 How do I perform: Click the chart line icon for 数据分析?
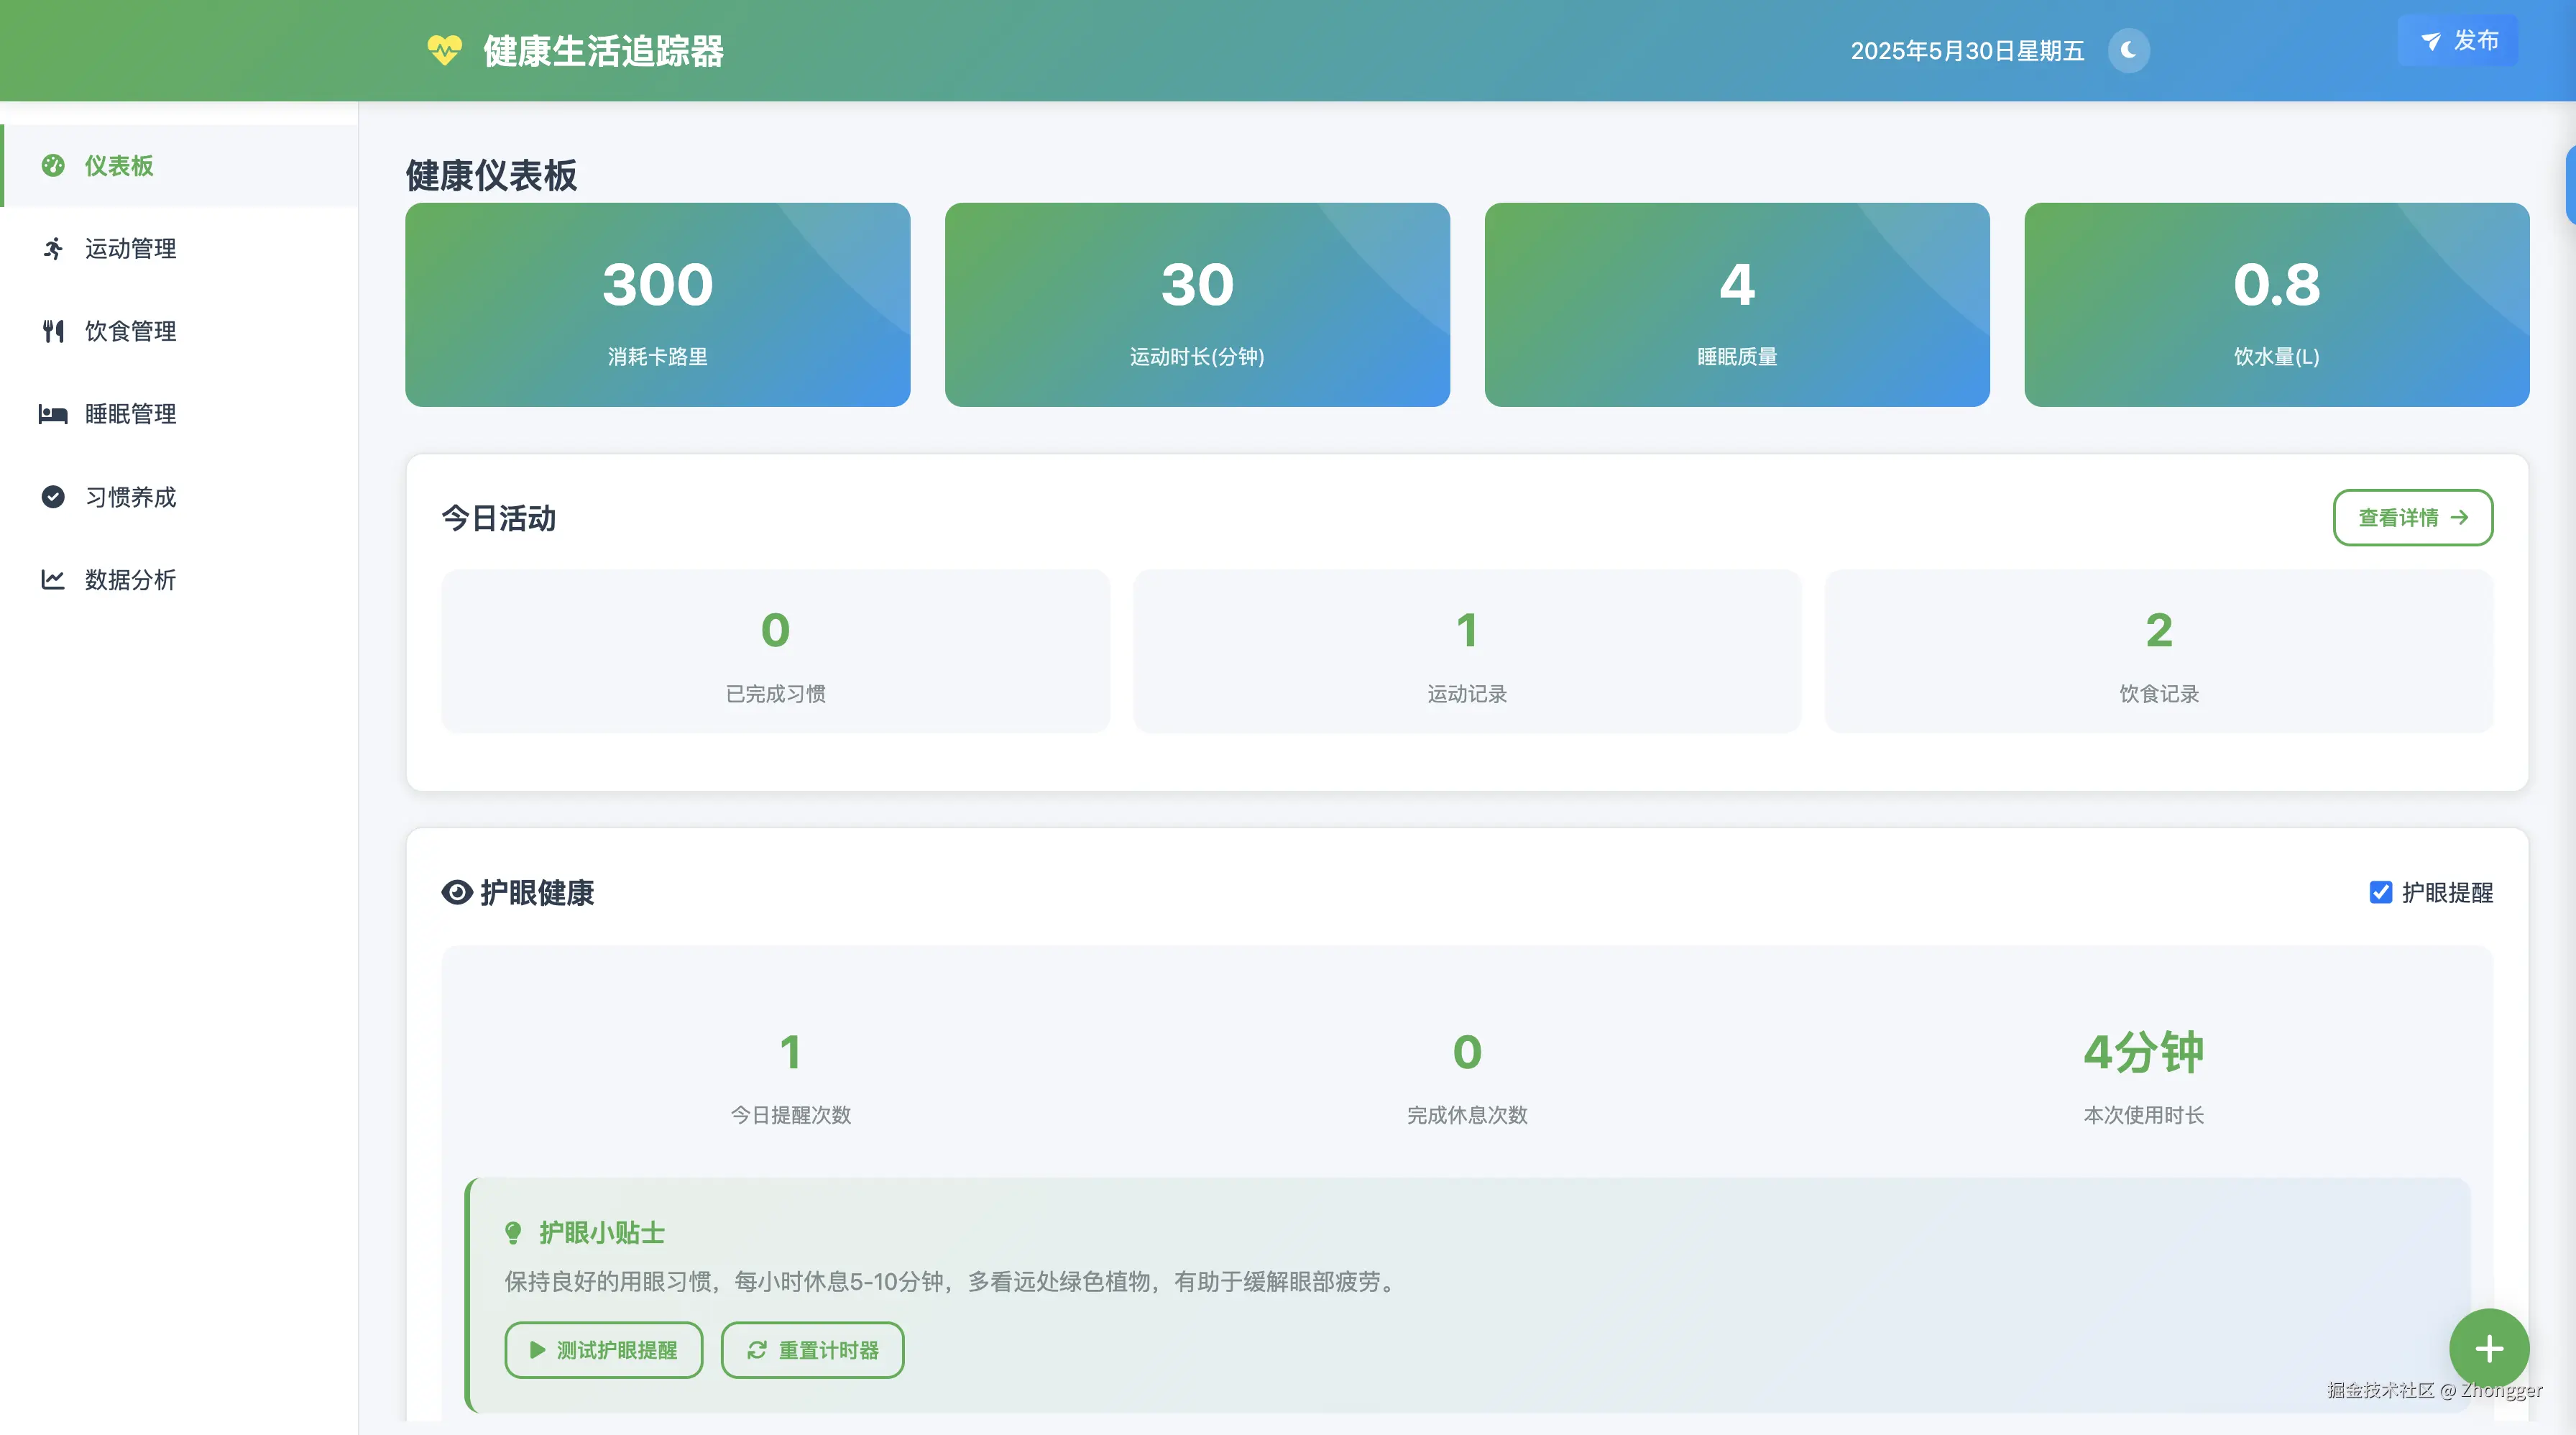tap(53, 580)
